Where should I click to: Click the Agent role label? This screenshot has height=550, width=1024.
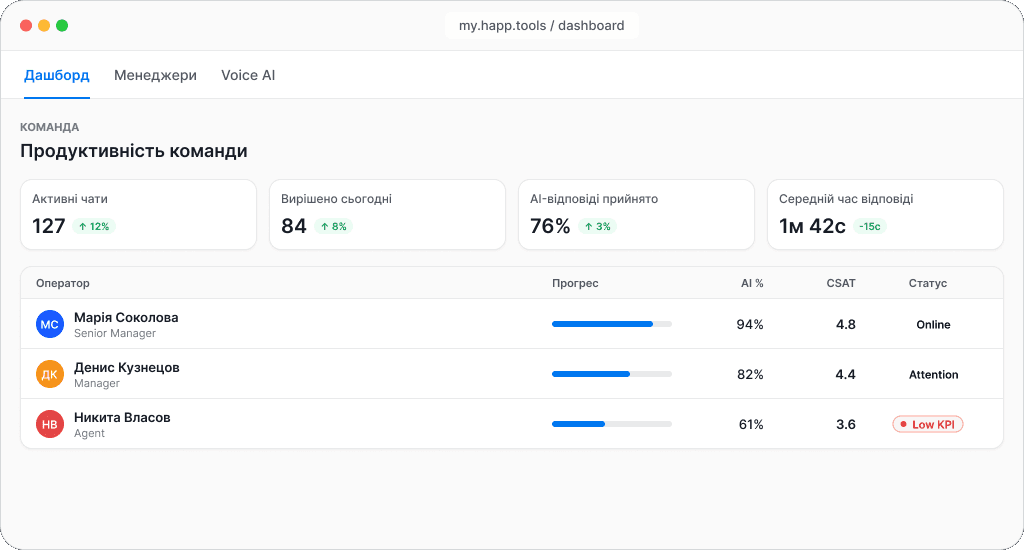89,433
